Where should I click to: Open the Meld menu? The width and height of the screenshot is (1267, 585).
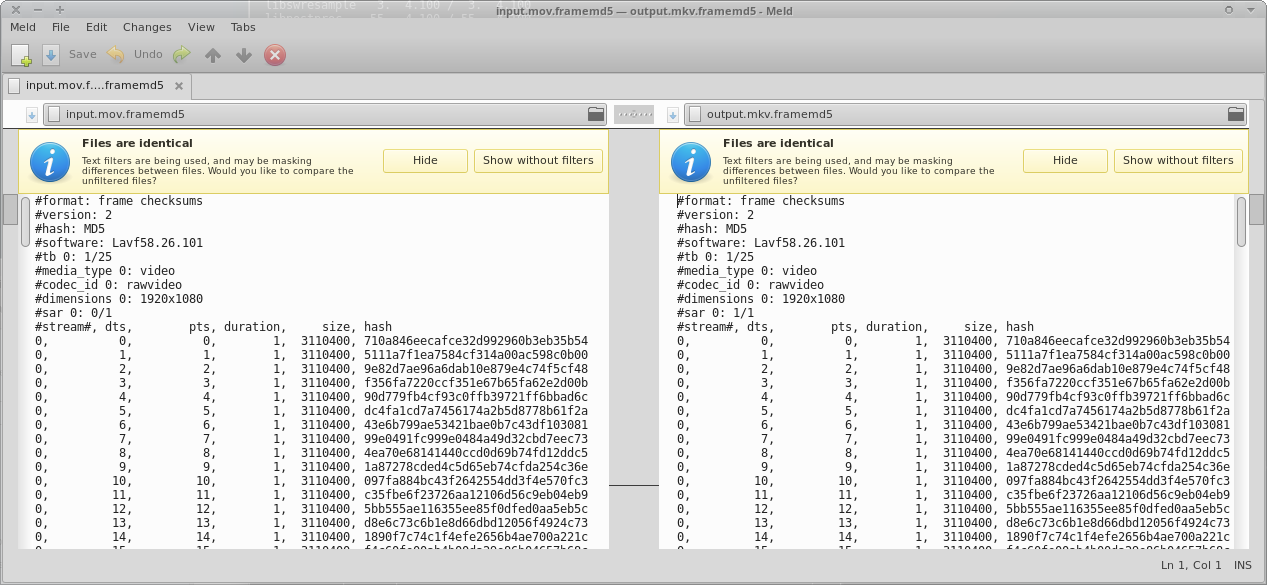pos(23,28)
